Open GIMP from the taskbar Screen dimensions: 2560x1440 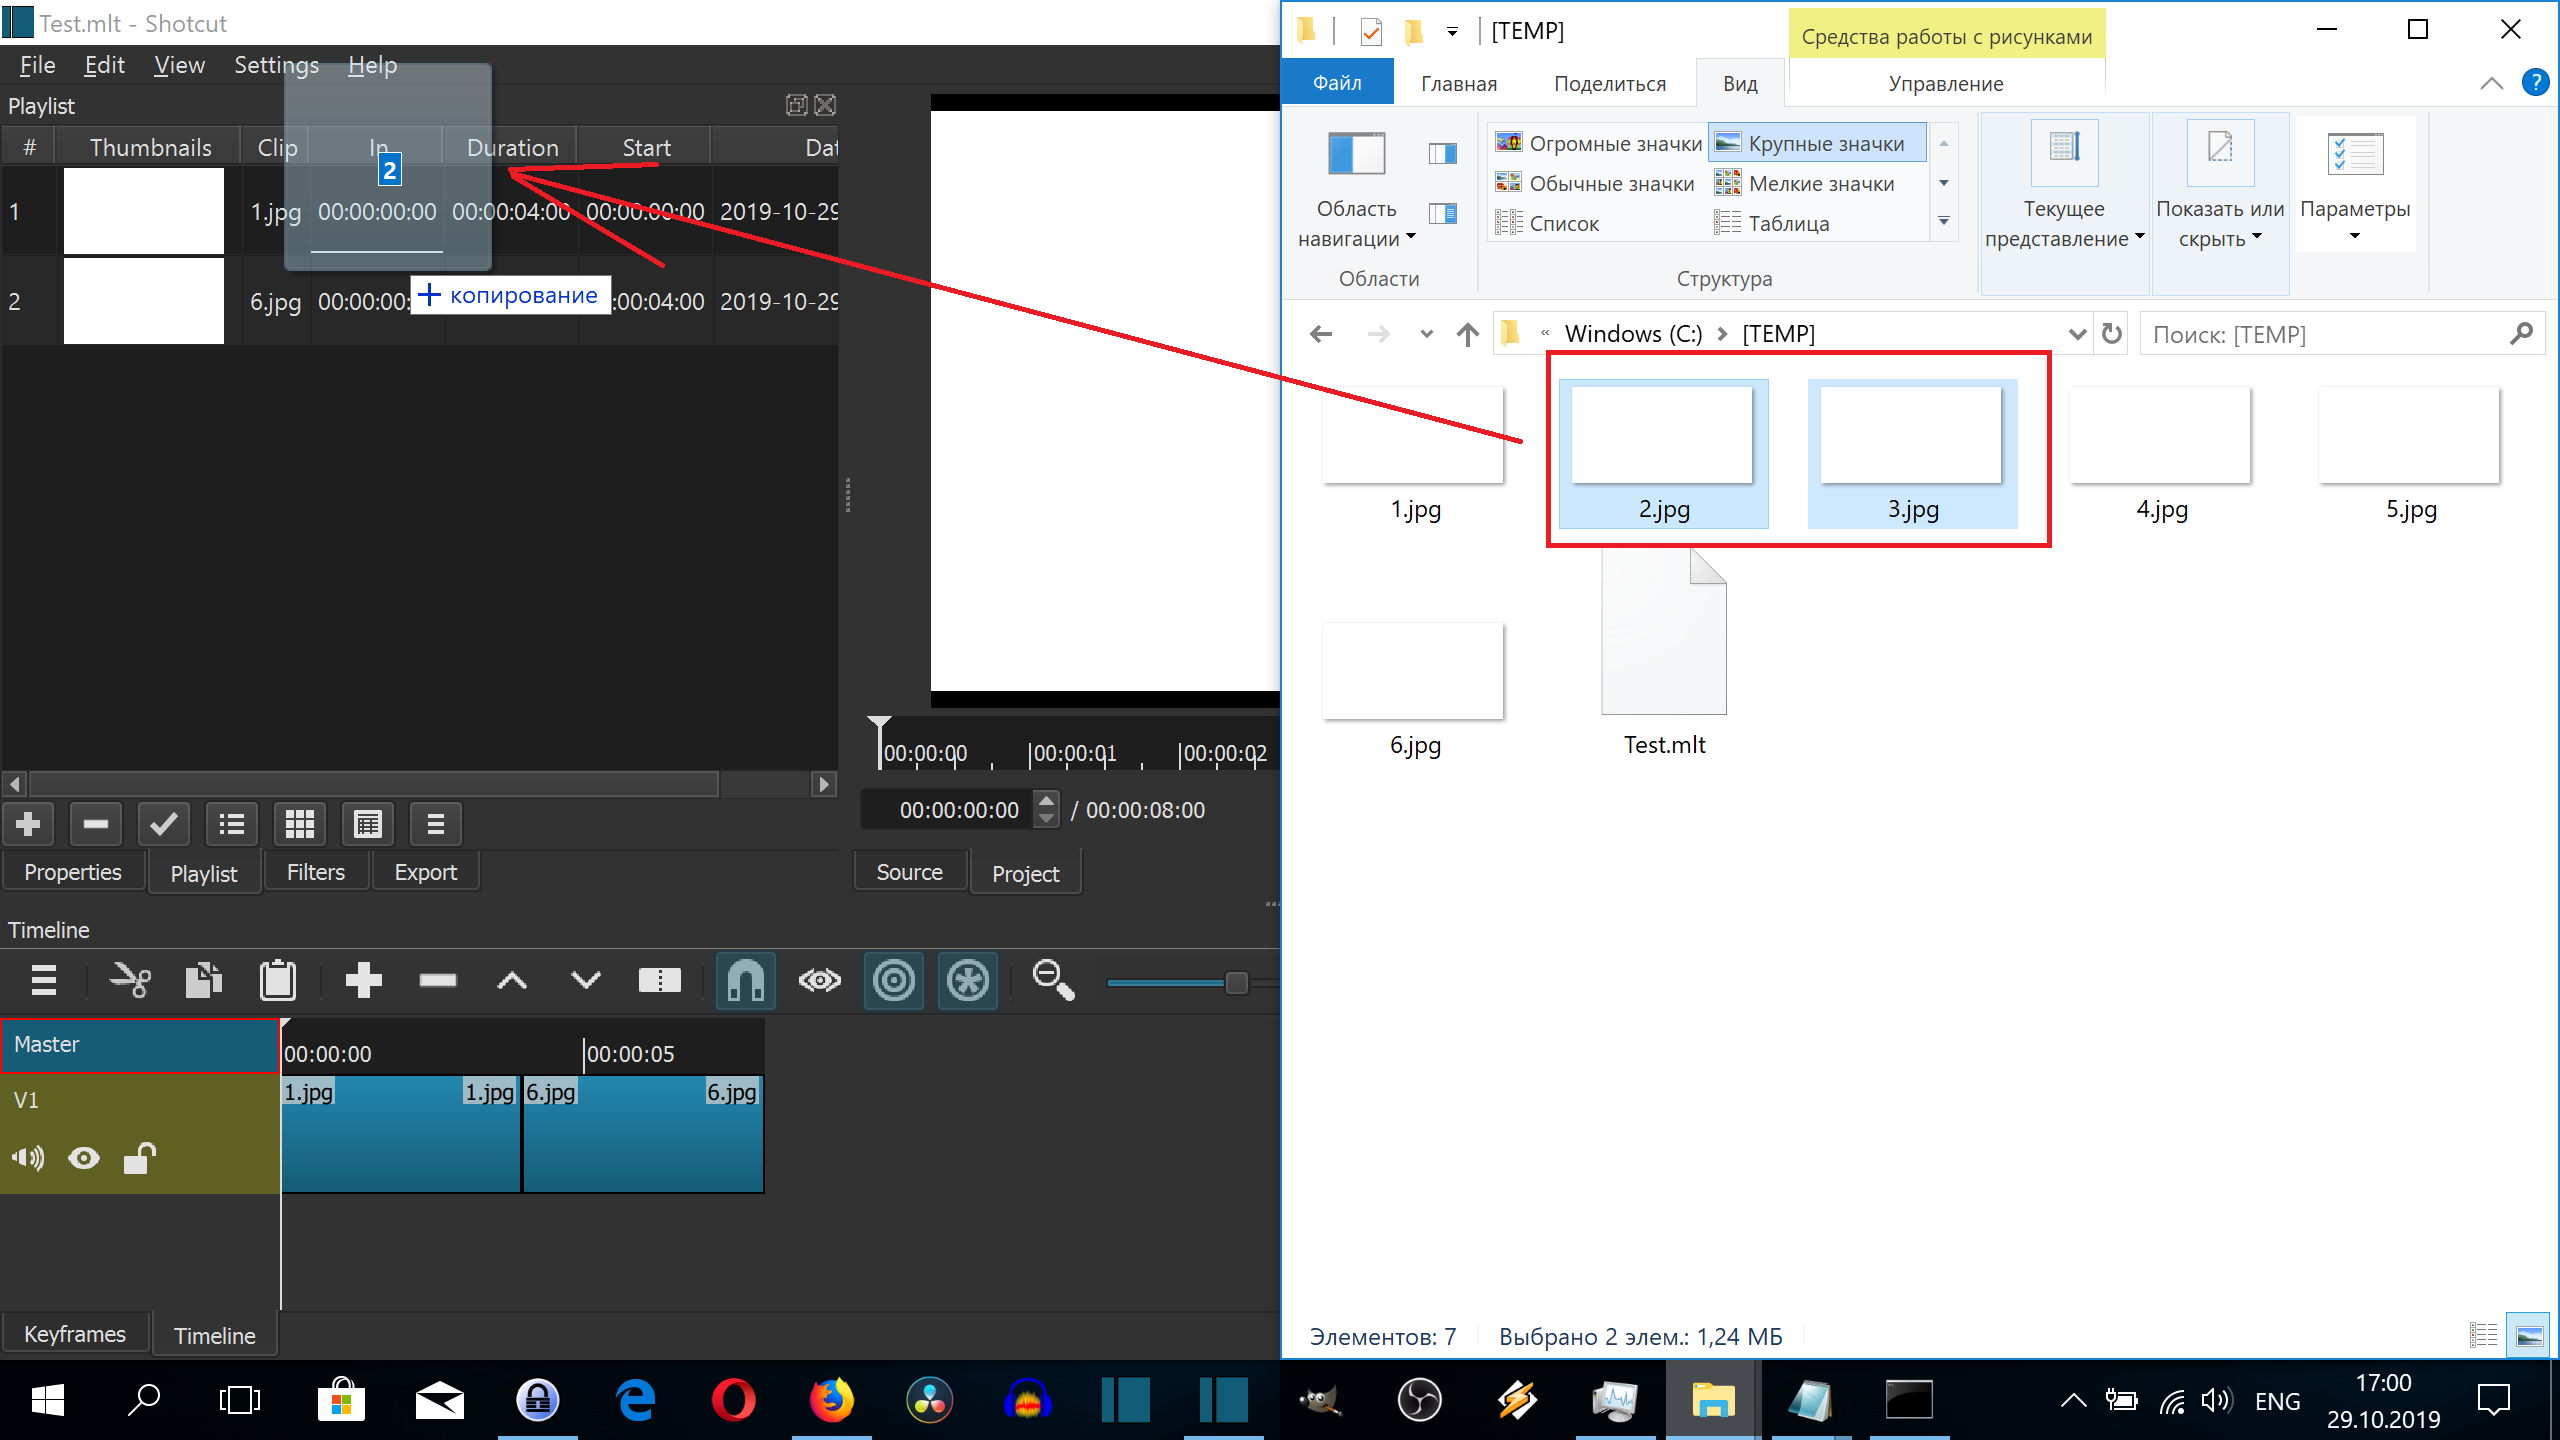pos(1320,1399)
